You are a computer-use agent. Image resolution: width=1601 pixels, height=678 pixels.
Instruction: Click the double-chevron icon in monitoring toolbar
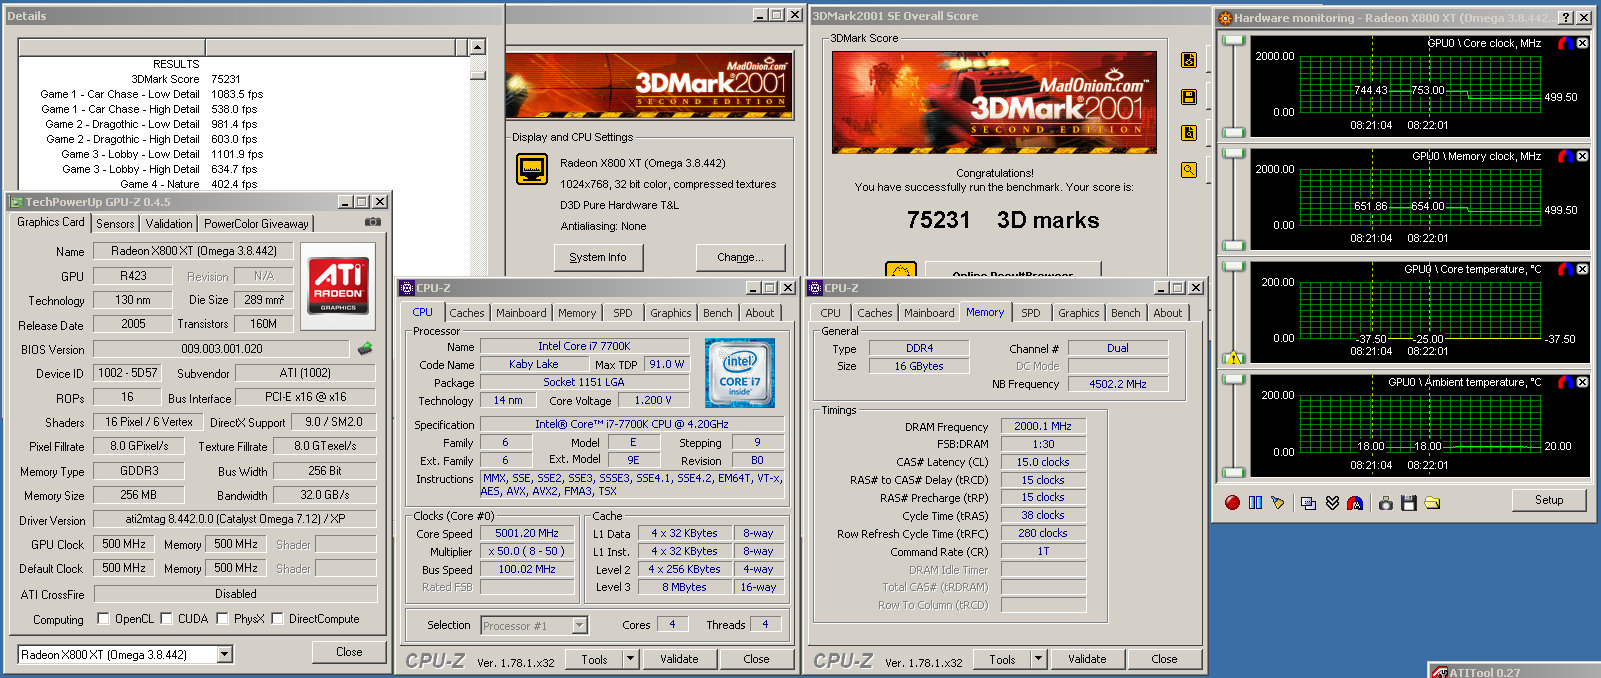click(x=1332, y=502)
